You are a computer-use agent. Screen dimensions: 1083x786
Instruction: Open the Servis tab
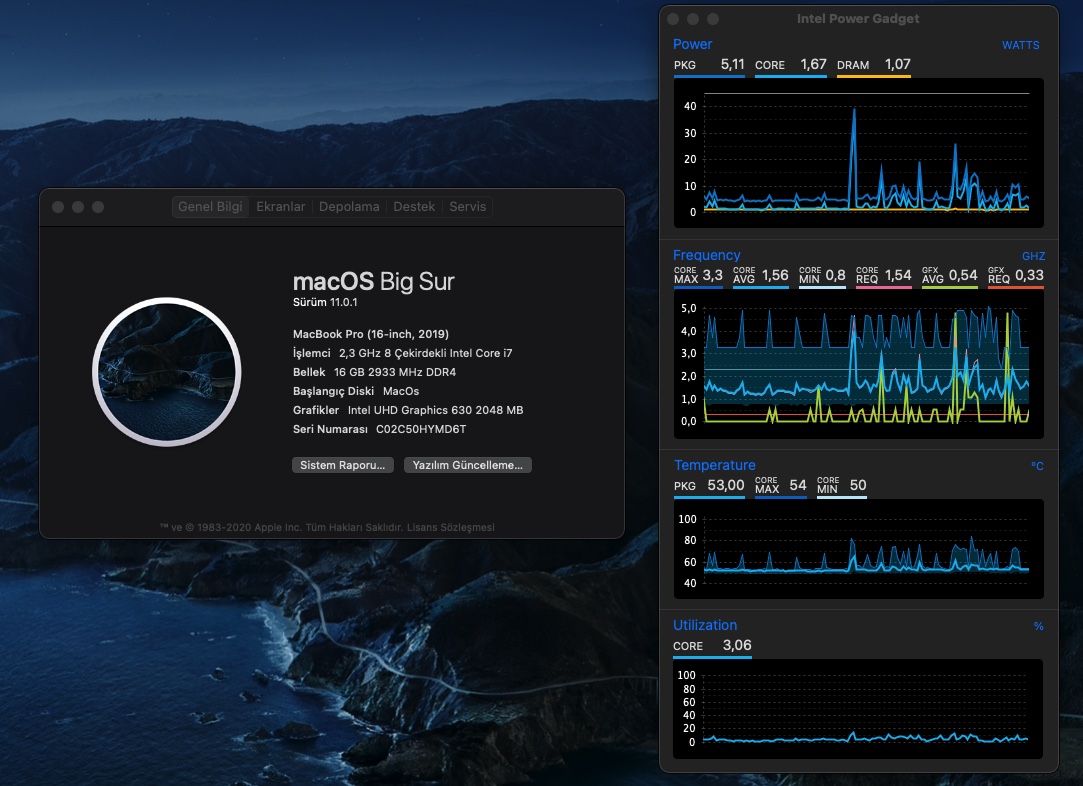(467, 207)
